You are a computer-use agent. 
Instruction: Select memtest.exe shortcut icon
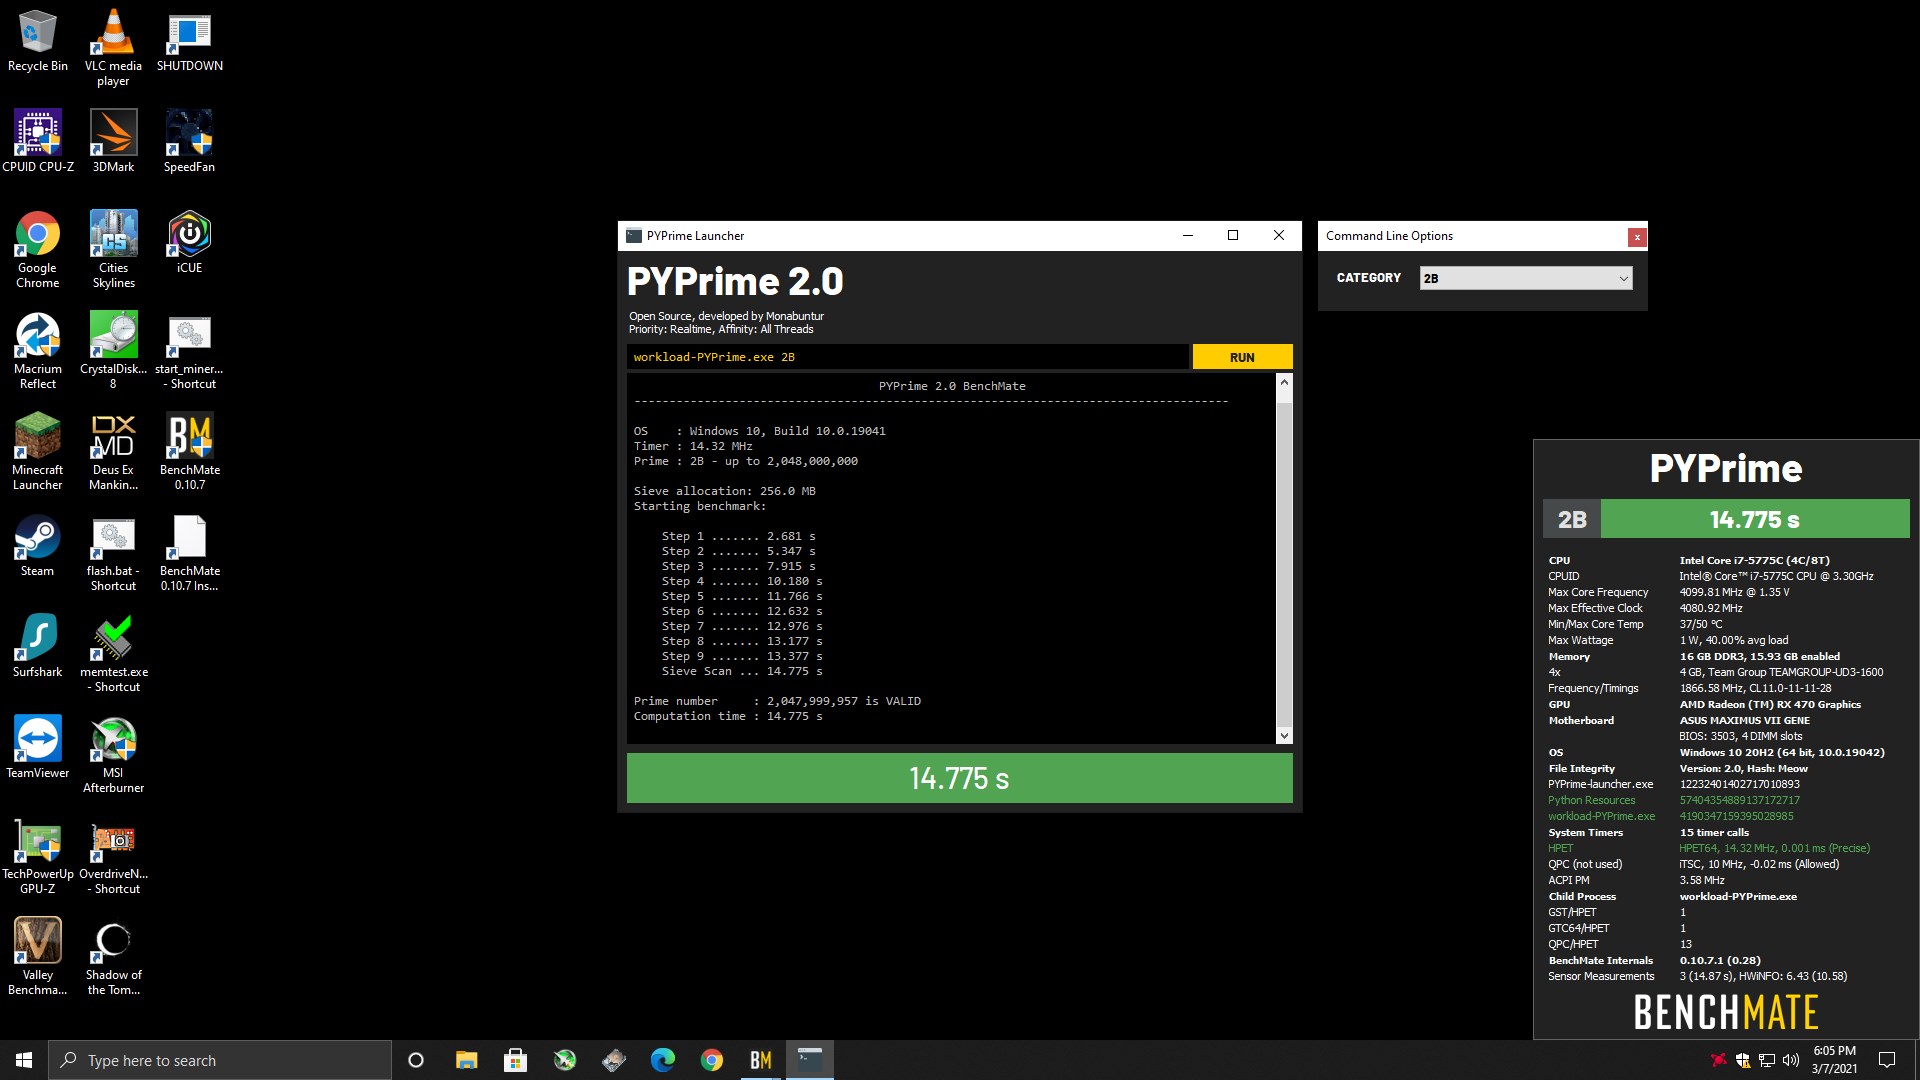click(113, 654)
